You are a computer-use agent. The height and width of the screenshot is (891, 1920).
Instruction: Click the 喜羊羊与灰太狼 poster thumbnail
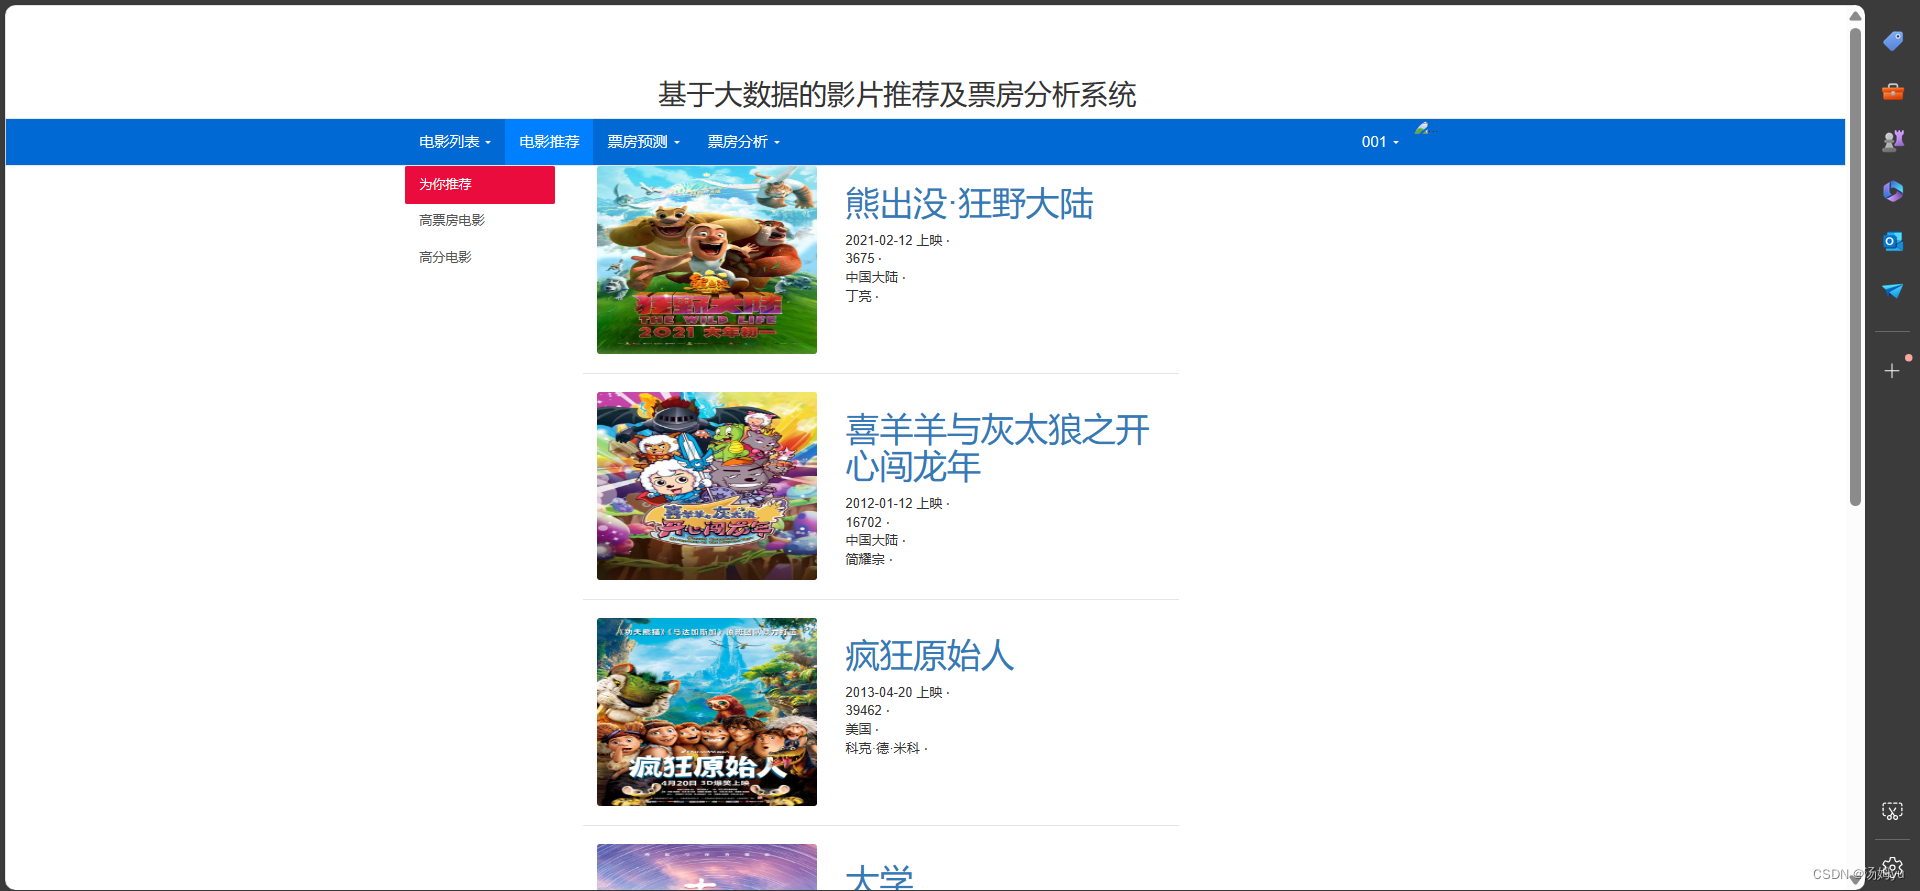point(707,486)
